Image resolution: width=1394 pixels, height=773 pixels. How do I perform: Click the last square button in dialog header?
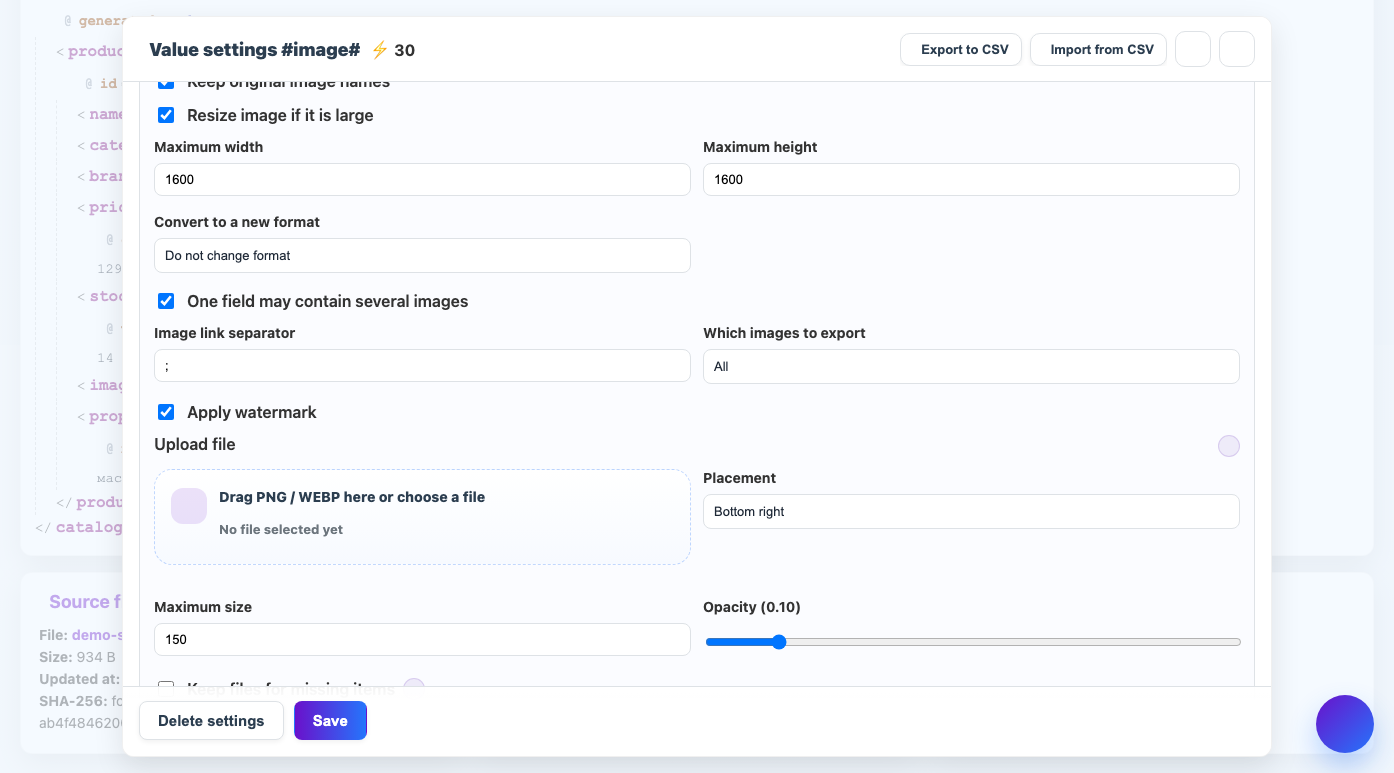[1237, 49]
